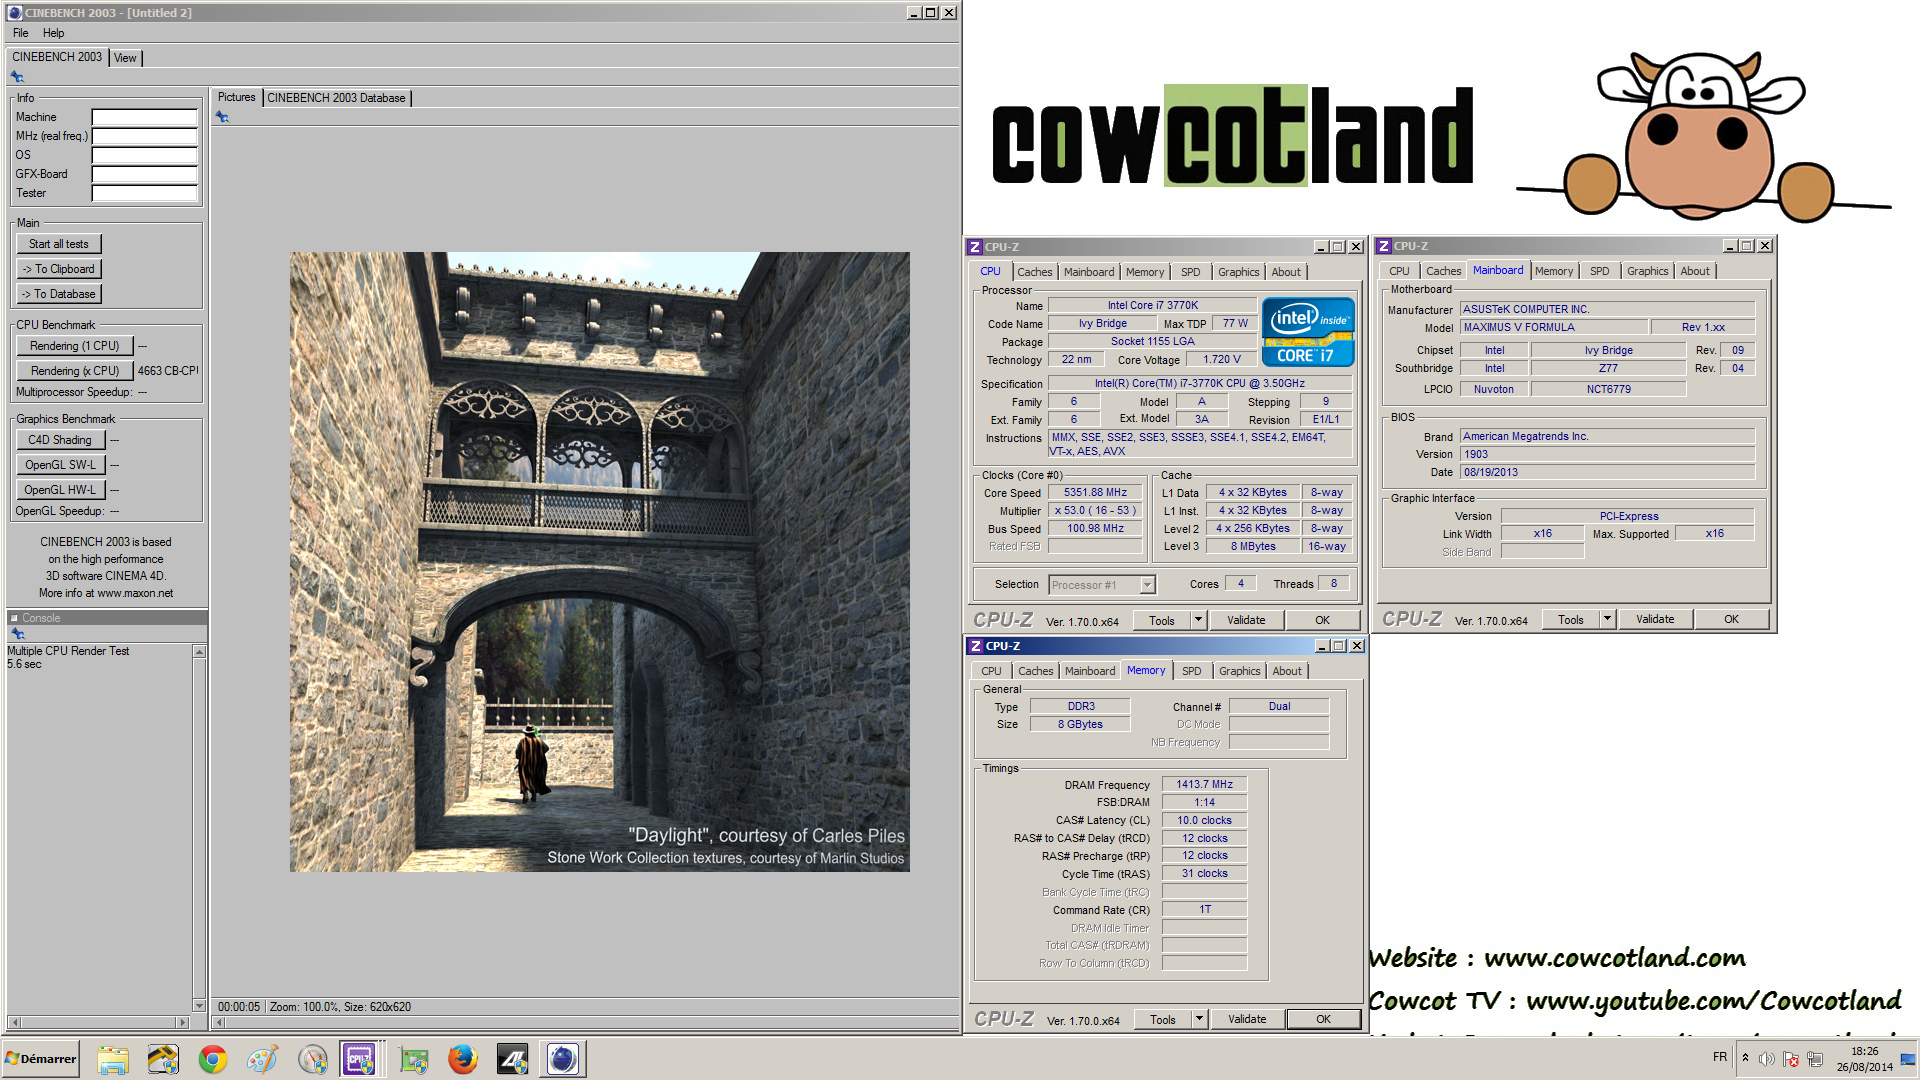Click the CPU-Z icon in the taskbar
The height and width of the screenshot is (1080, 1920).
point(359,1059)
